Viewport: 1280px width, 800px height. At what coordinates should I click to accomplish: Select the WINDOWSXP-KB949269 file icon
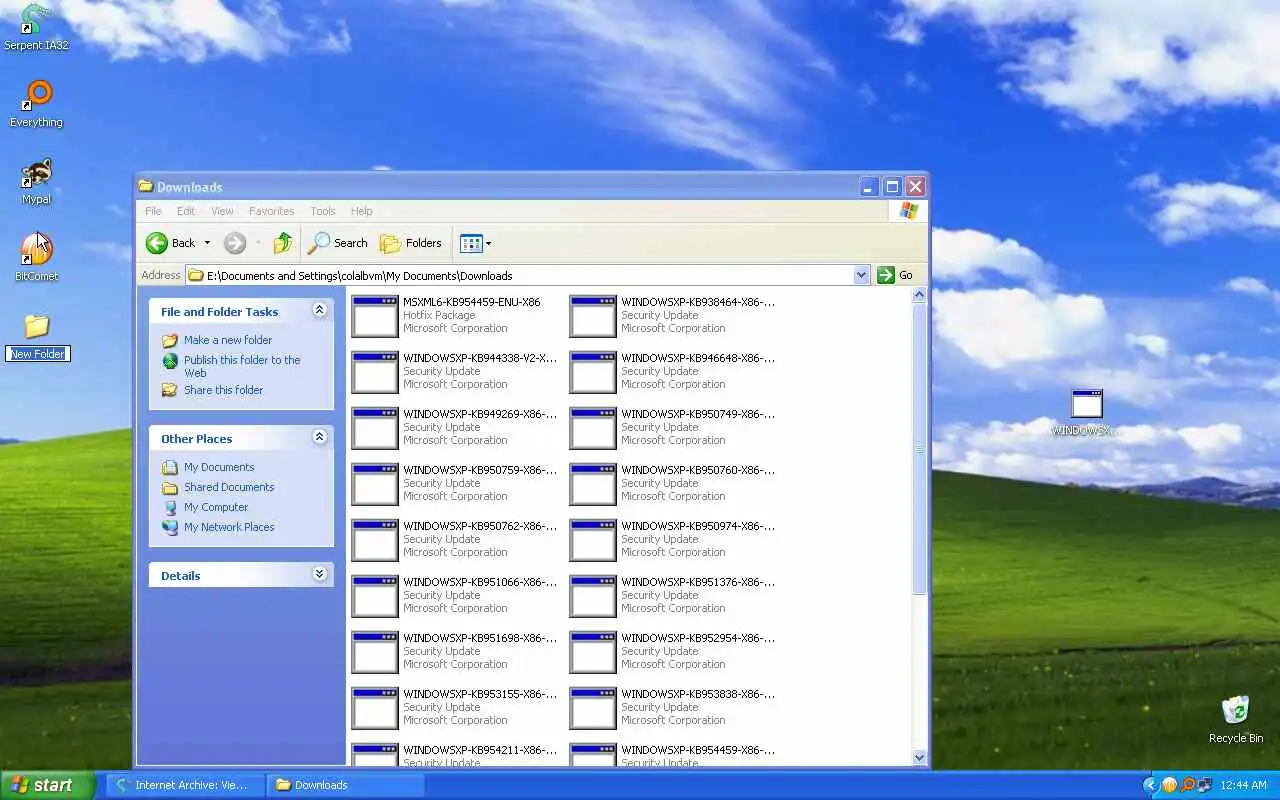(x=375, y=428)
